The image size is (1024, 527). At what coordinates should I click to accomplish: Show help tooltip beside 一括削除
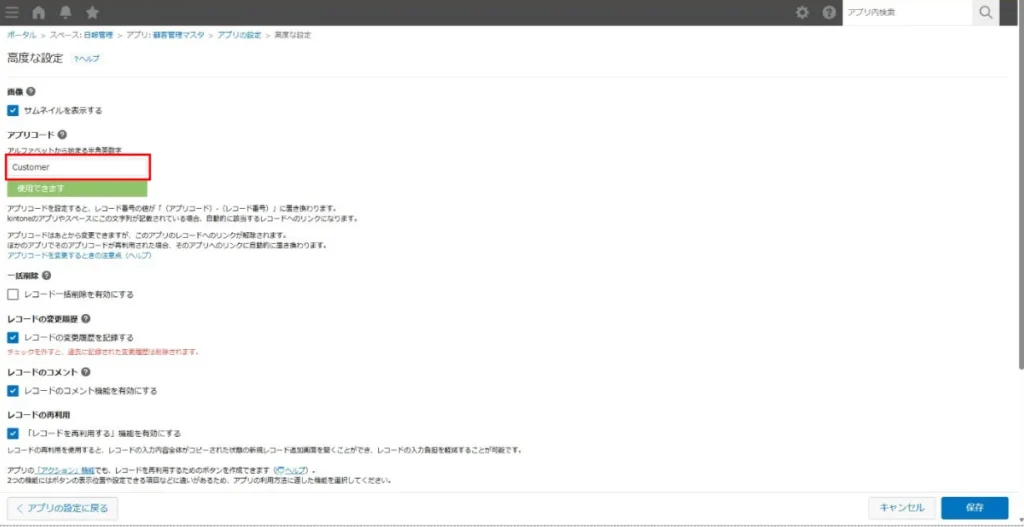pos(46,276)
